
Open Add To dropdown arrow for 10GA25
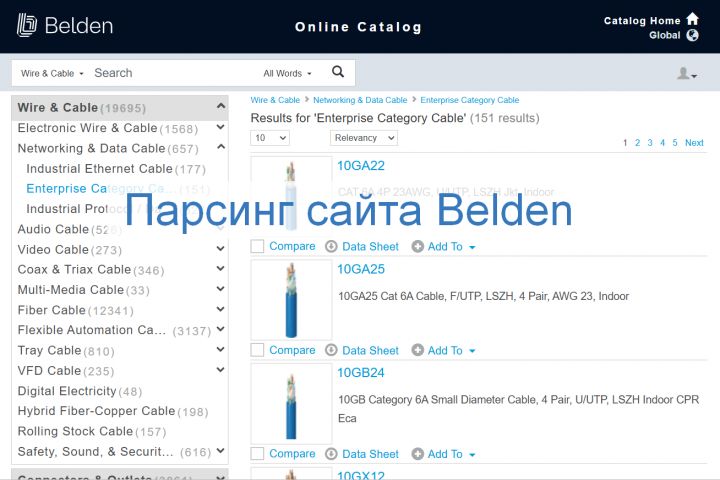coord(472,351)
